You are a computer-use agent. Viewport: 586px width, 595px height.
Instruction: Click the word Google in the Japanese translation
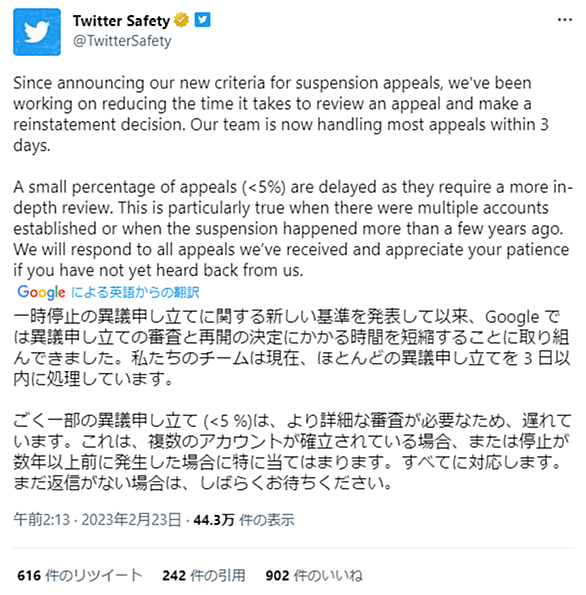tap(512, 317)
